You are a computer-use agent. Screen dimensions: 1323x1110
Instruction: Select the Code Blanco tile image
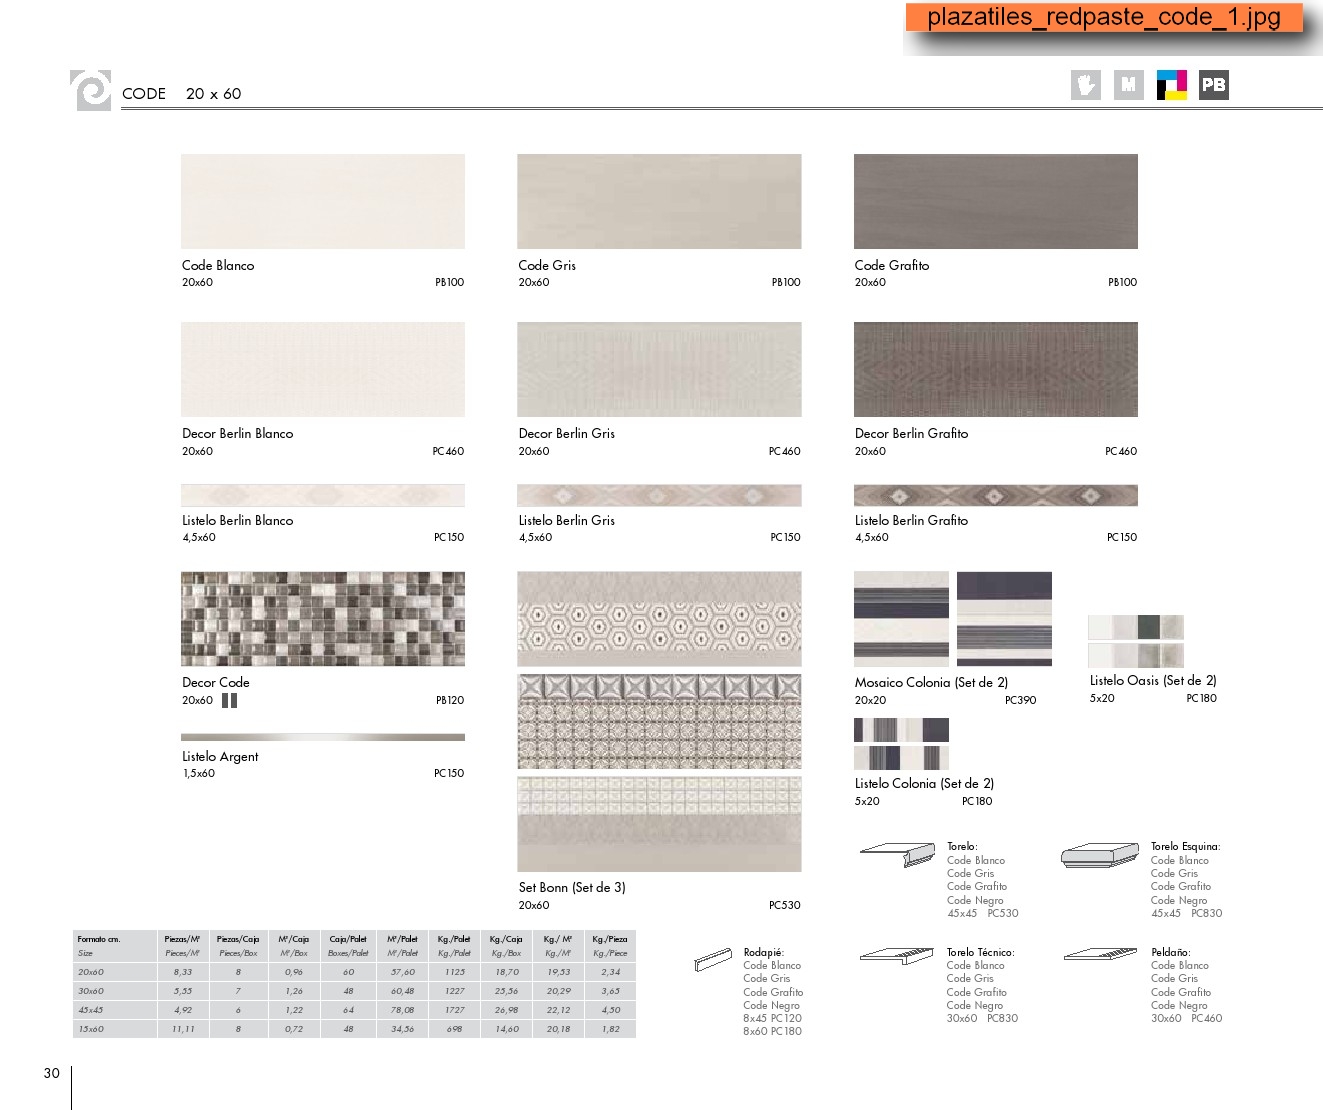click(x=323, y=201)
